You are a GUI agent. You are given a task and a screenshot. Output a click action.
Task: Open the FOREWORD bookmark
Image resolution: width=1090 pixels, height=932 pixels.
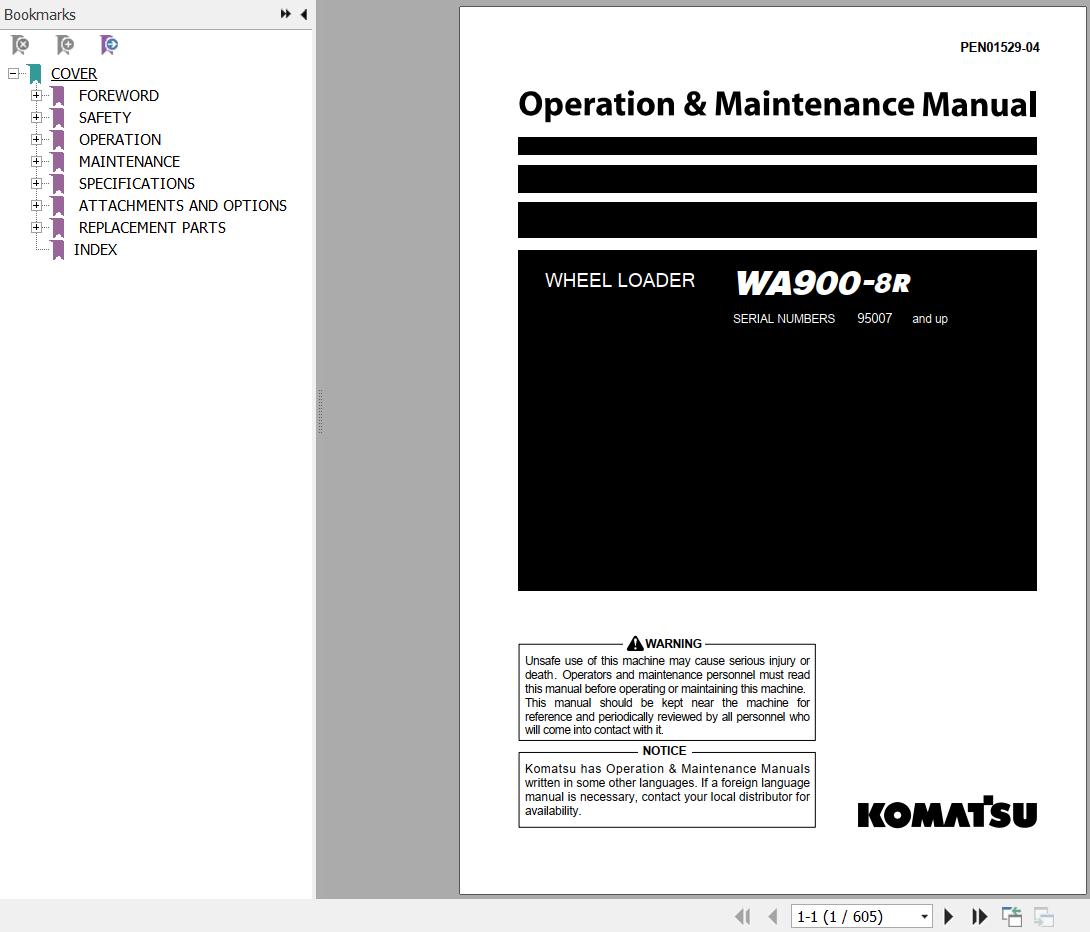tap(119, 95)
